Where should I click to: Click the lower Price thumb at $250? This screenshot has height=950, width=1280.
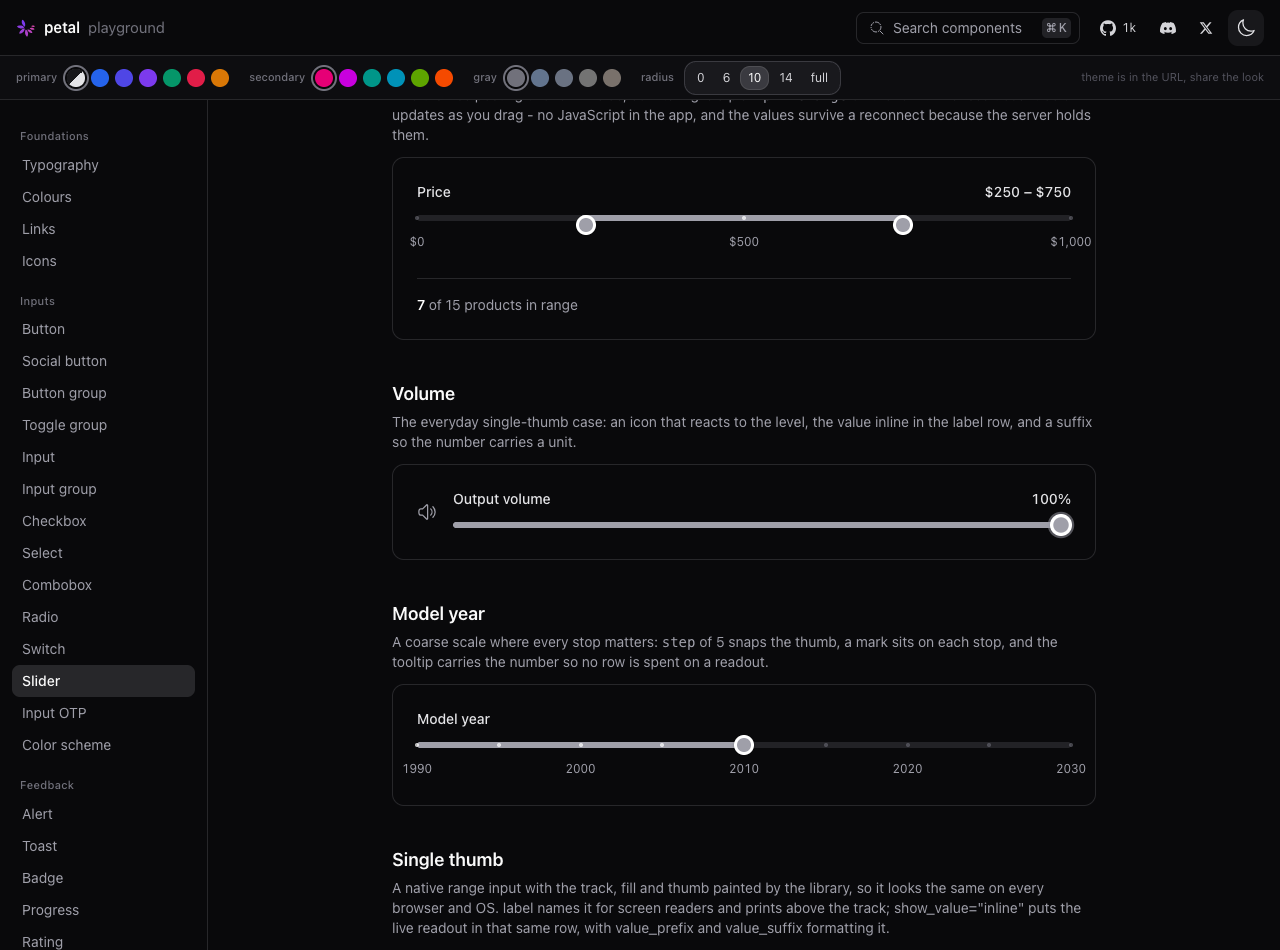(x=586, y=225)
